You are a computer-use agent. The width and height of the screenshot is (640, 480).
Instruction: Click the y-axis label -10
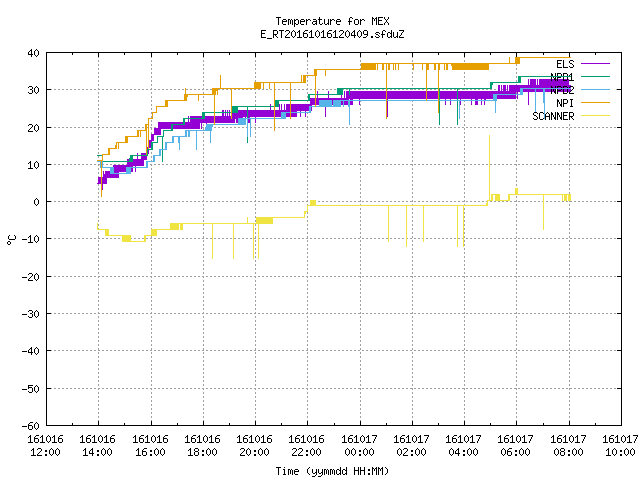[31, 239]
